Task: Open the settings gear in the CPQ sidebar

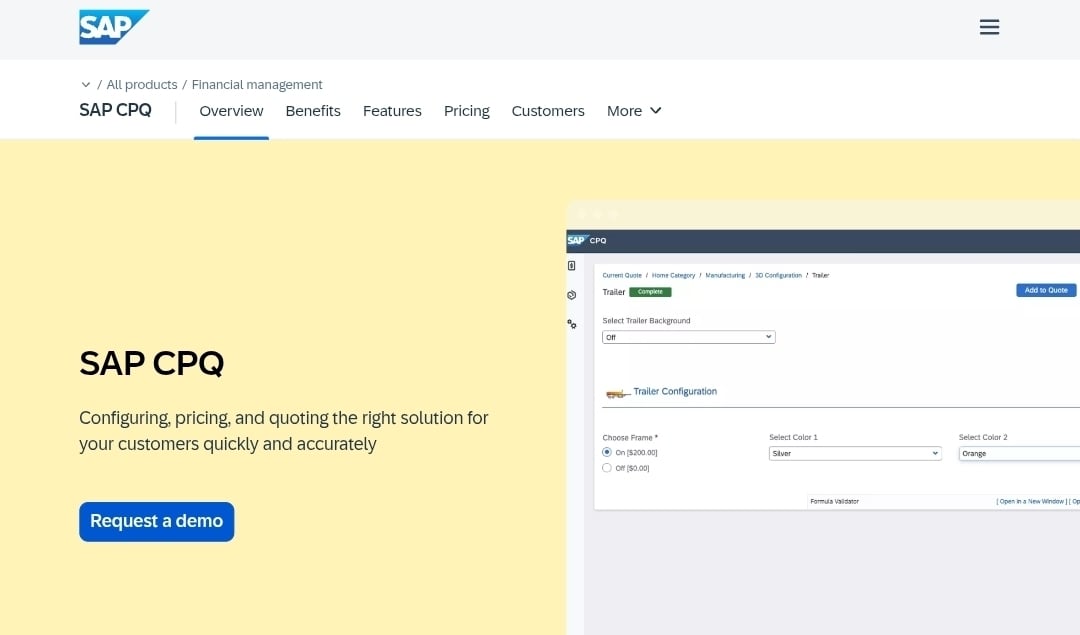Action: coord(571,324)
